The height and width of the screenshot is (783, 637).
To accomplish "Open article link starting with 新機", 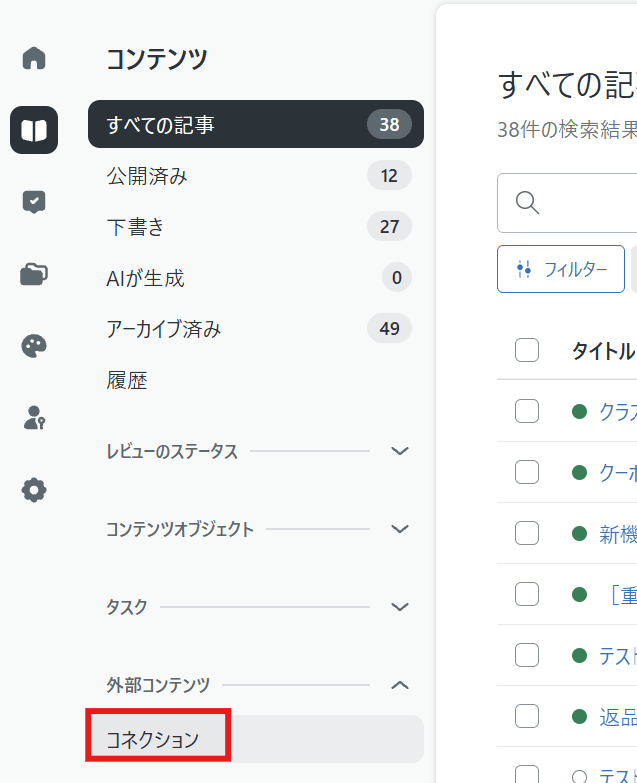I will 618,534.
